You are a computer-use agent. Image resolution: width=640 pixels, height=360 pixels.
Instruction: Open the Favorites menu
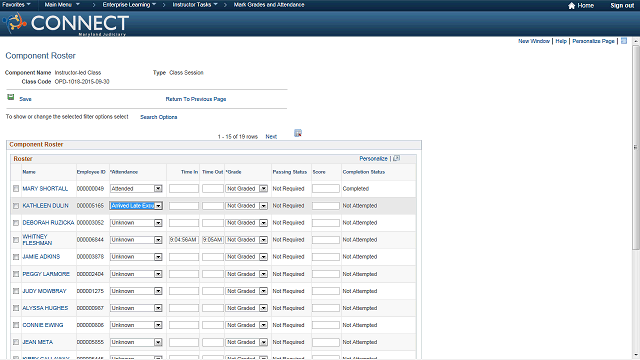point(16,5)
